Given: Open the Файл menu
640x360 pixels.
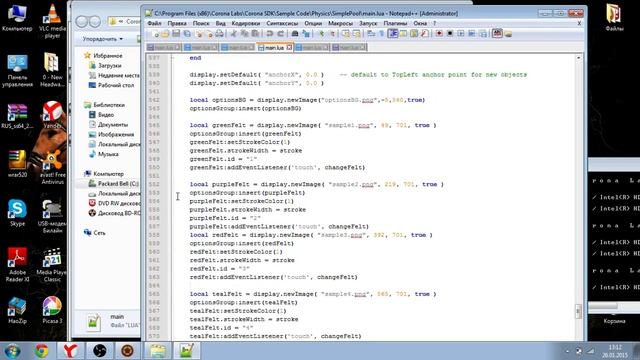Looking at the screenshot, I should tap(154, 23).
